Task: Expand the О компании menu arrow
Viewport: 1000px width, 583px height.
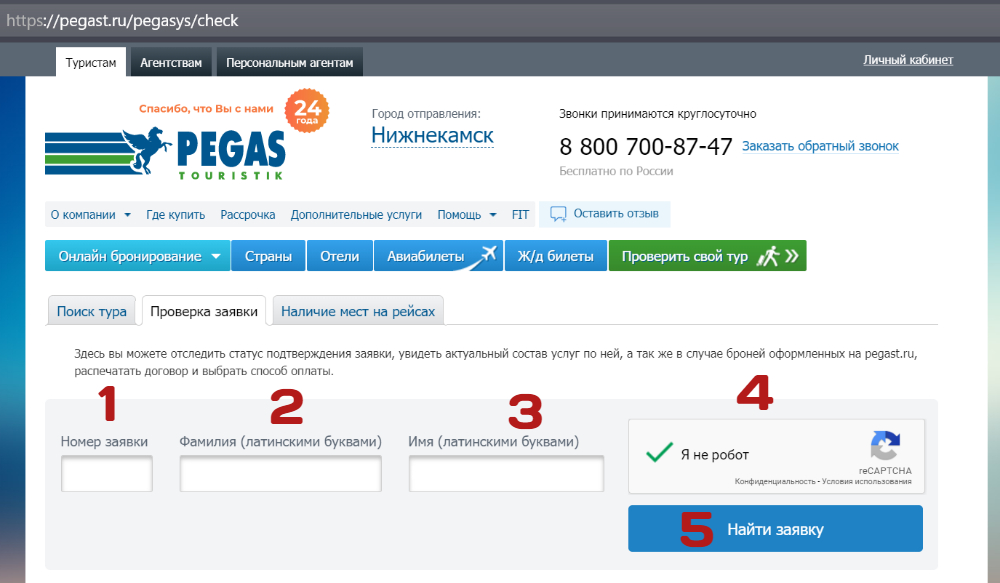Action: tap(128, 215)
